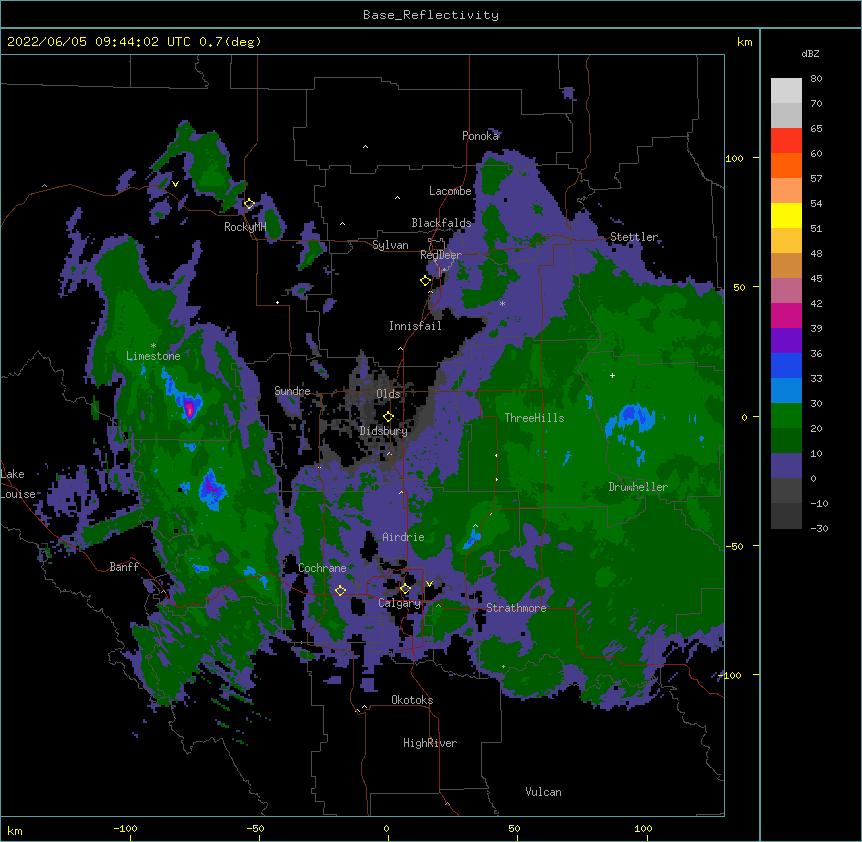The image size is (862, 842).
Task: Click the yellow marker near RedDeer
Action: (425, 281)
